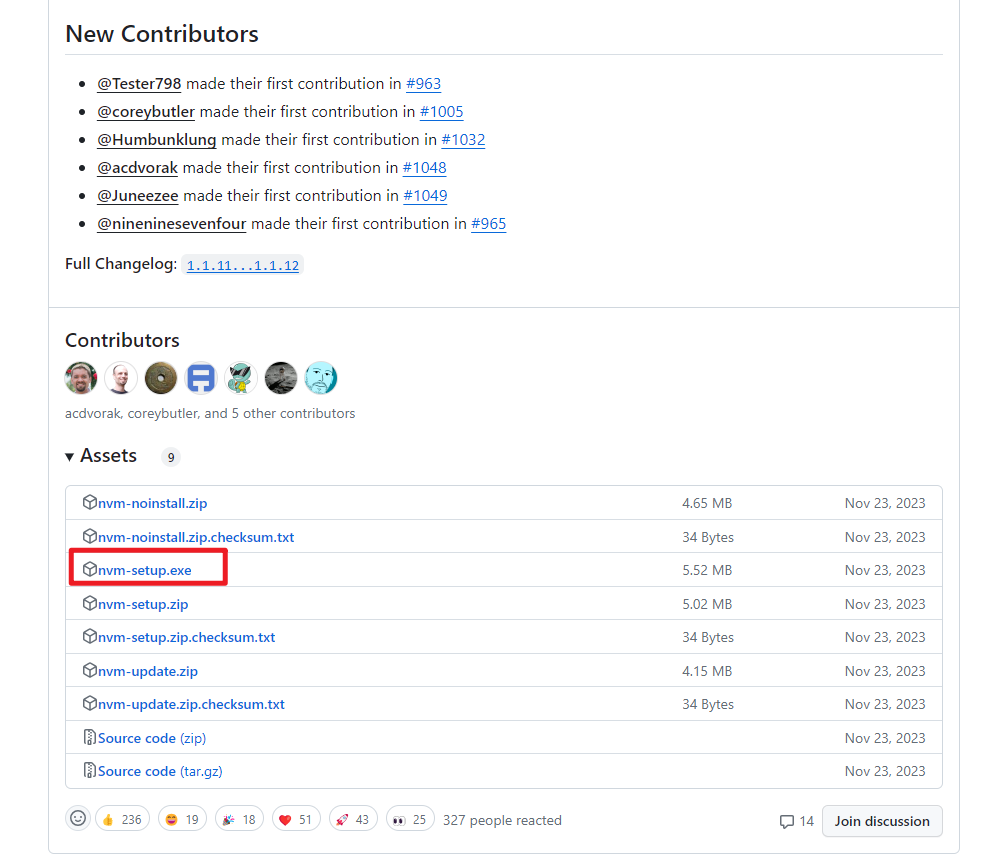
Task: Open the Squirtle with sunglasses avatar
Action: 241,378
